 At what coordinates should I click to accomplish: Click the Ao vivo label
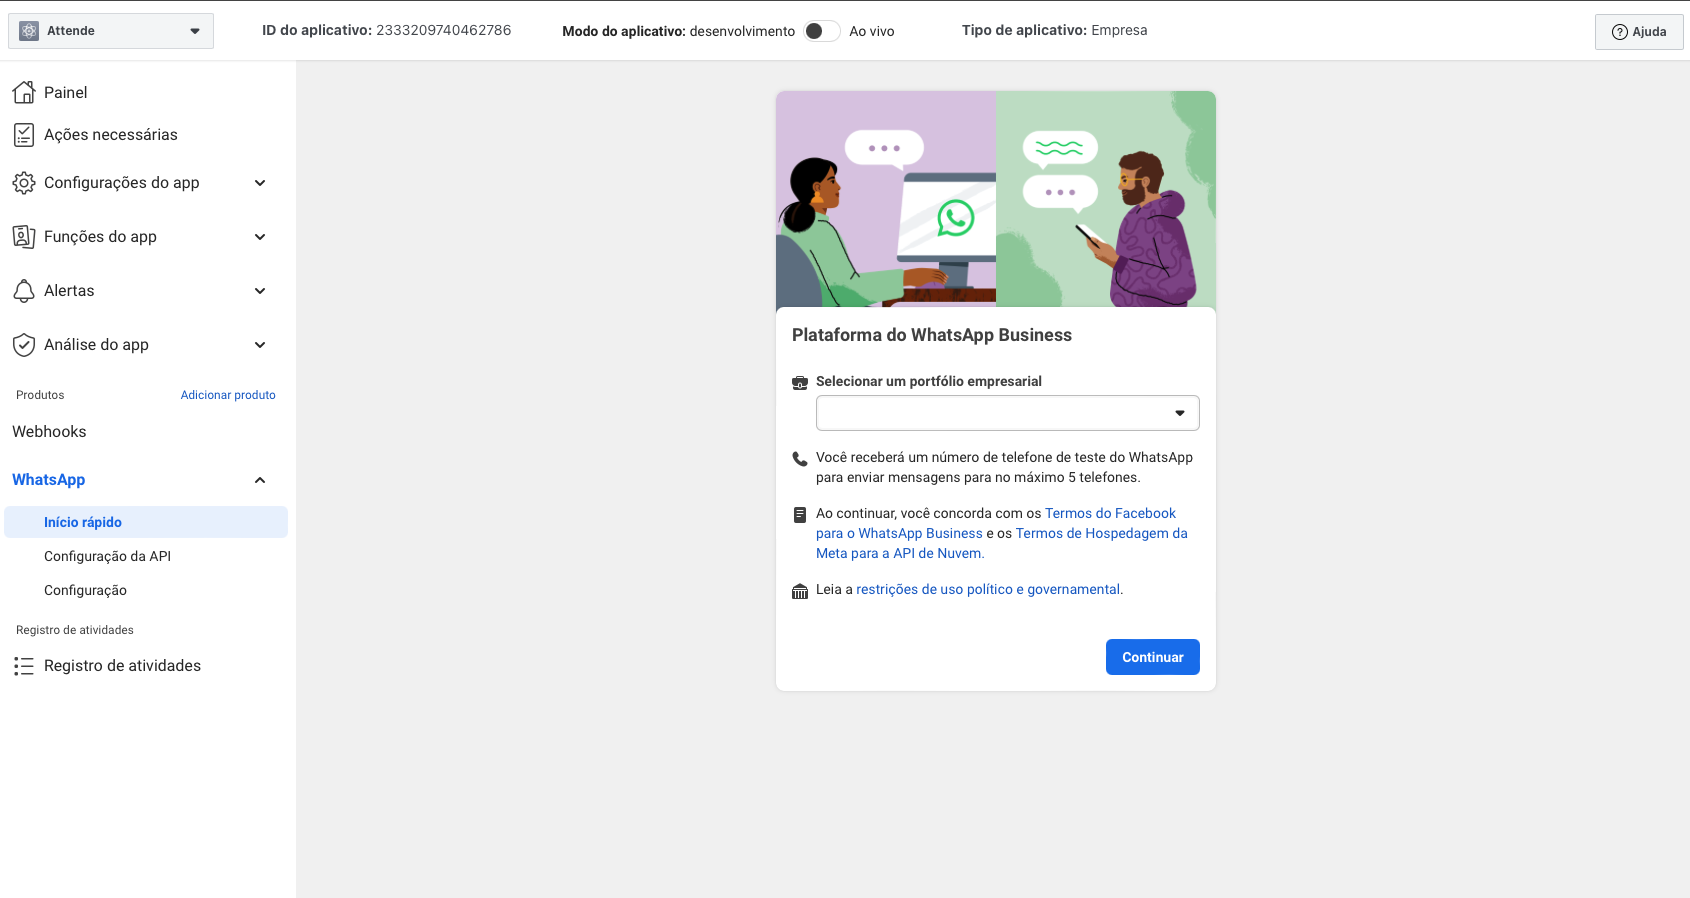click(x=872, y=31)
